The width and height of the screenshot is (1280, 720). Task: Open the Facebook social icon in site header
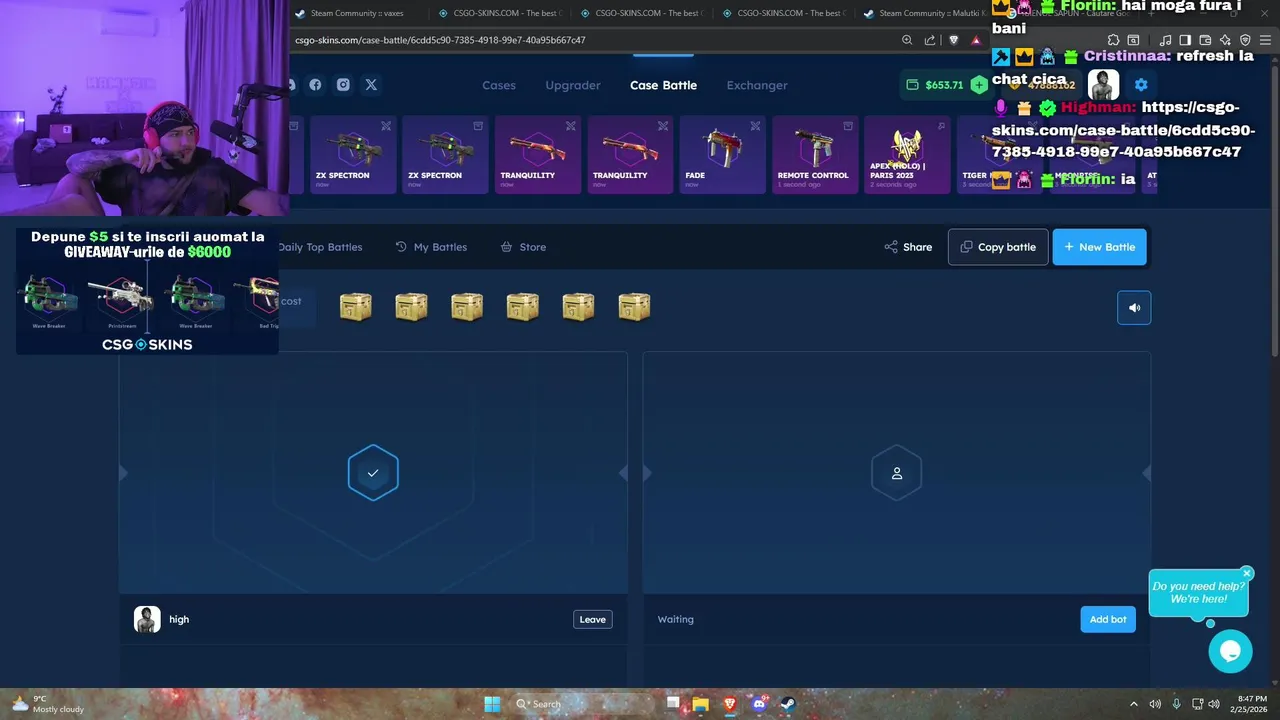[315, 85]
